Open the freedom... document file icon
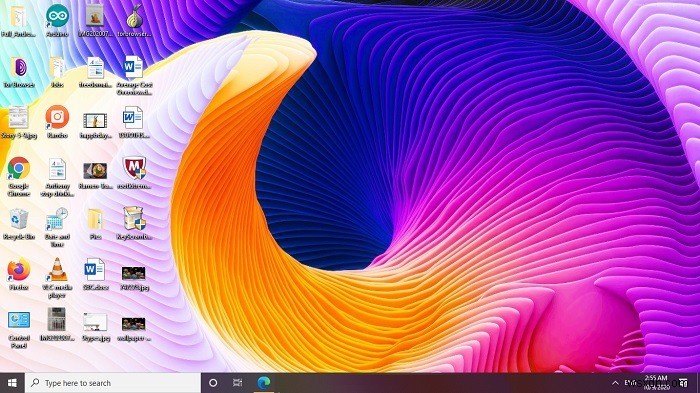700x393 pixels. tap(95, 68)
